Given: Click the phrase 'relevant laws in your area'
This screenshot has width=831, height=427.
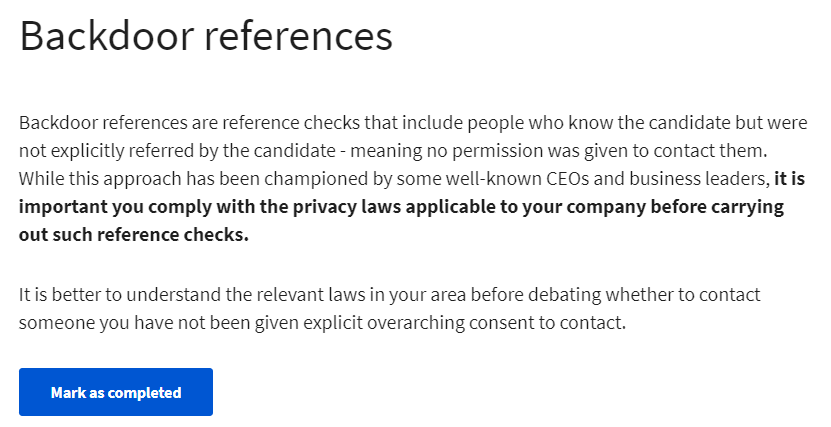Looking at the screenshot, I should tap(382, 296).
